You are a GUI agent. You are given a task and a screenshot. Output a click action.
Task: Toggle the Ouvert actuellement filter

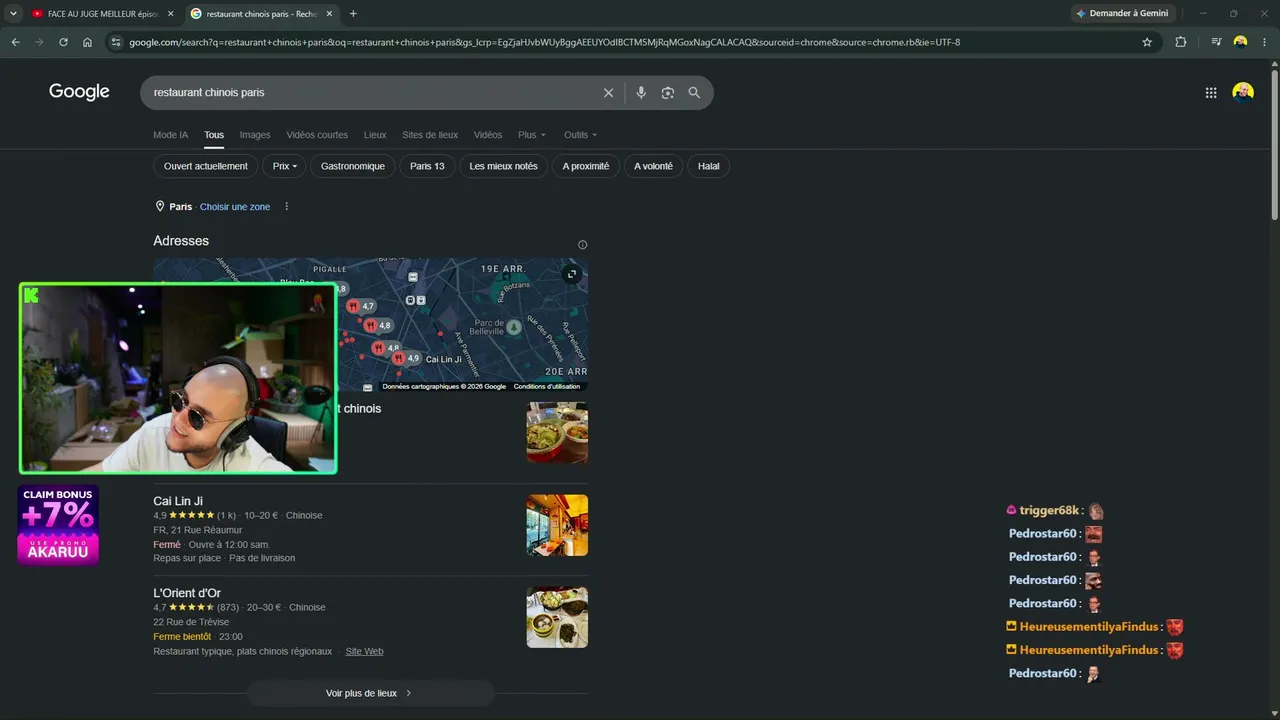[x=206, y=166]
